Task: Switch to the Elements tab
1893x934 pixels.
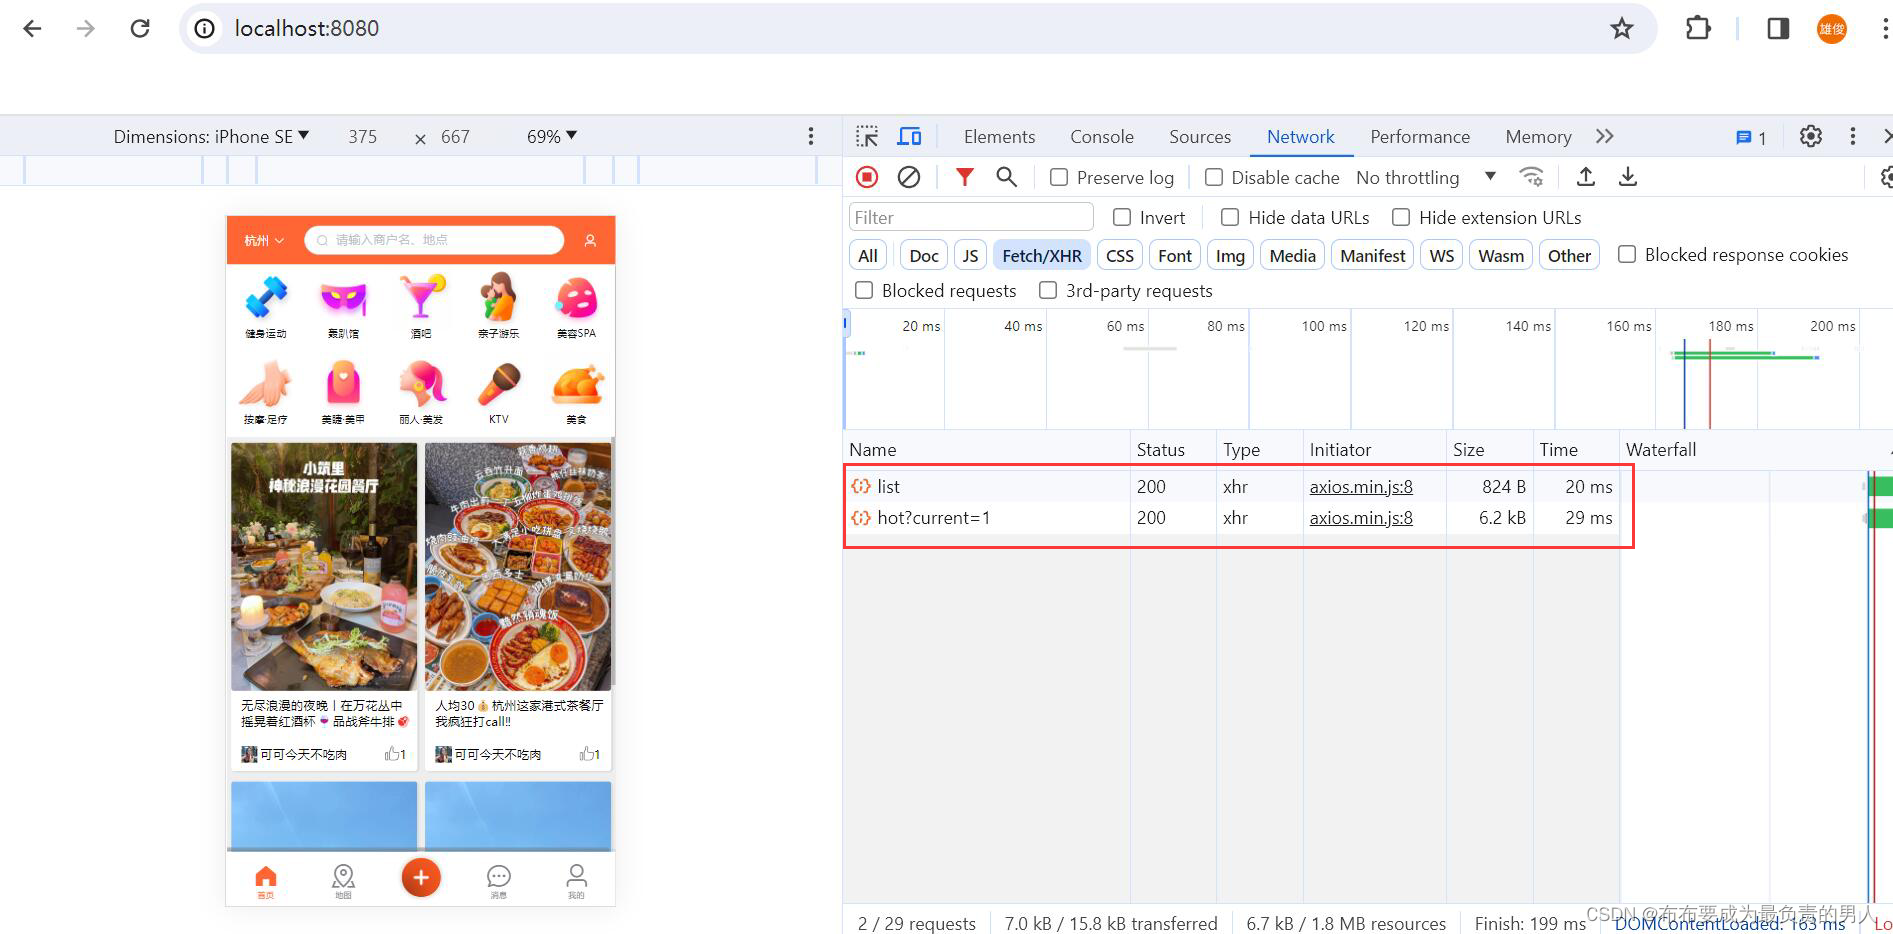Action: click(x=999, y=136)
